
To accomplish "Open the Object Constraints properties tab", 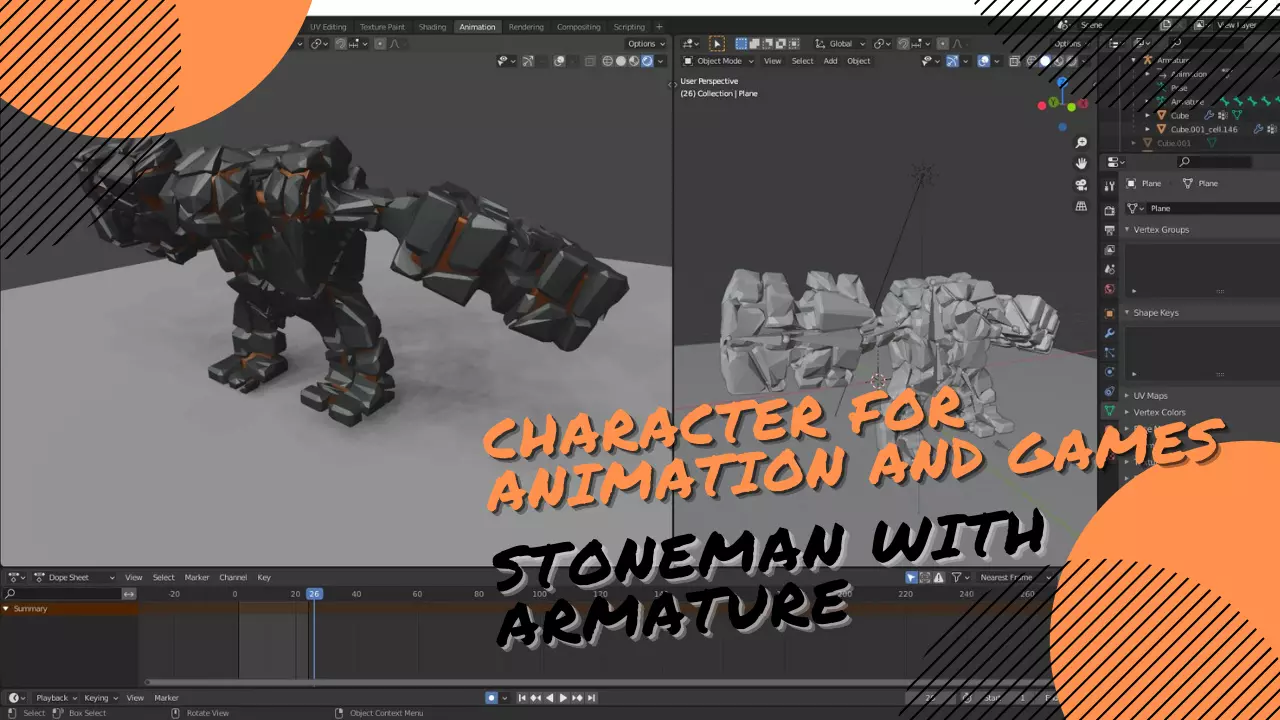I will 1109,392.
